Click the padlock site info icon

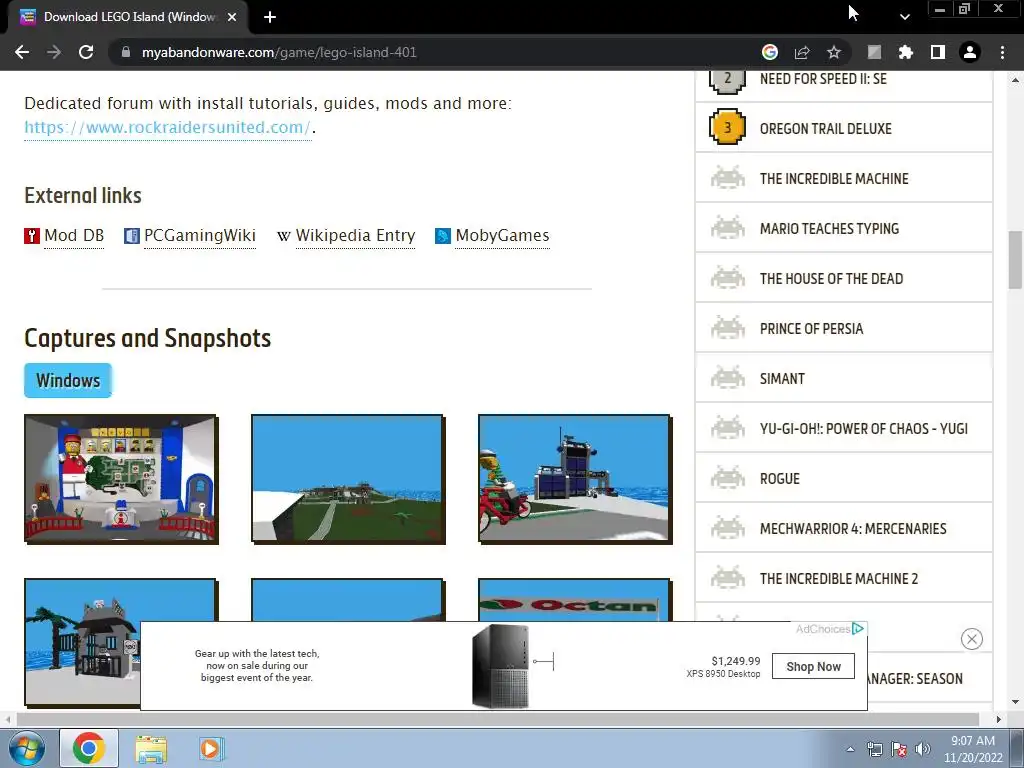pyautogui.click(x=126, y=52)
